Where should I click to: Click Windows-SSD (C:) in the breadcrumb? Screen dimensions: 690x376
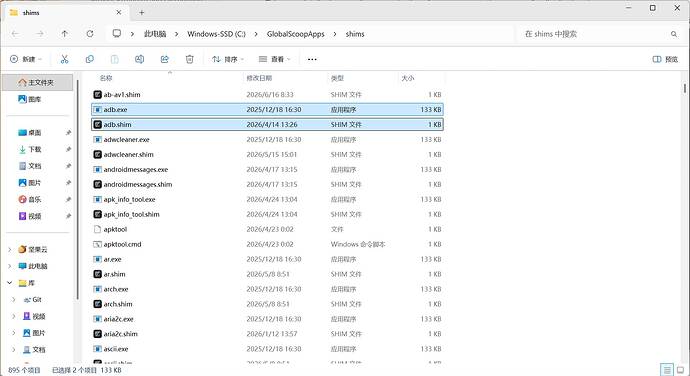pyautogui.click(x=216, y=34)
